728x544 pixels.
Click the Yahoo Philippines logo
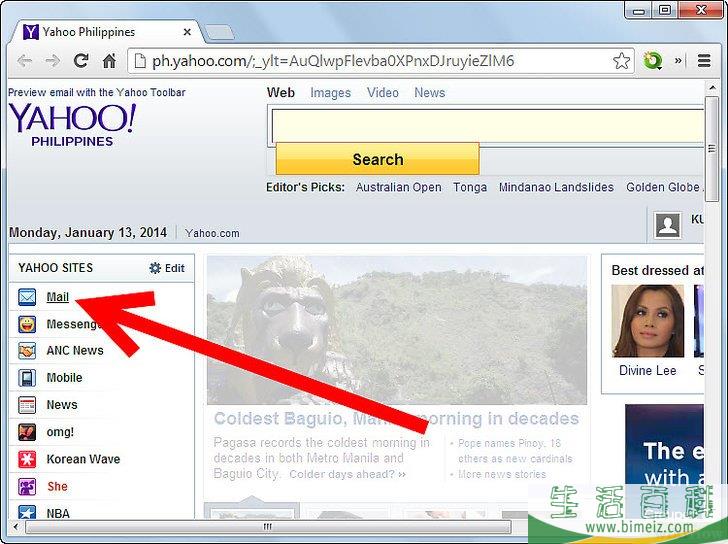(72, 124)
